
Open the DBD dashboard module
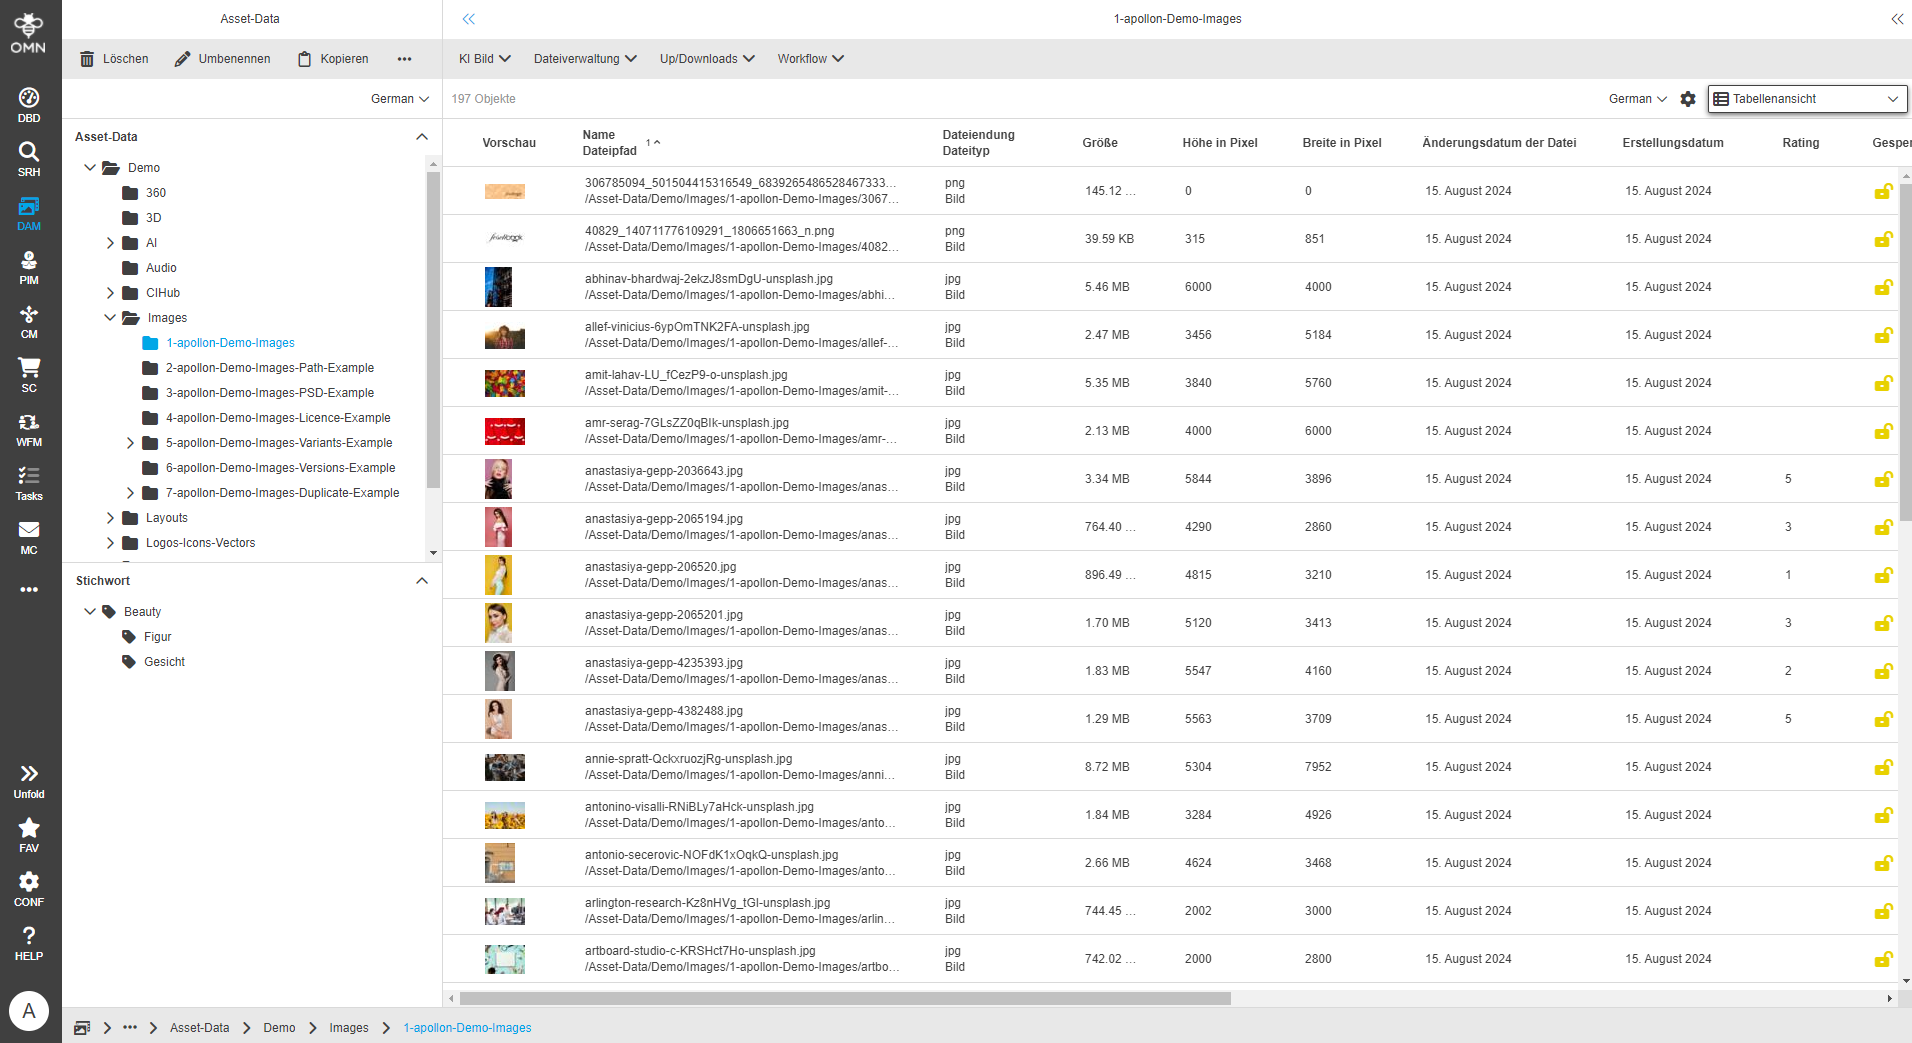(29, 104)
